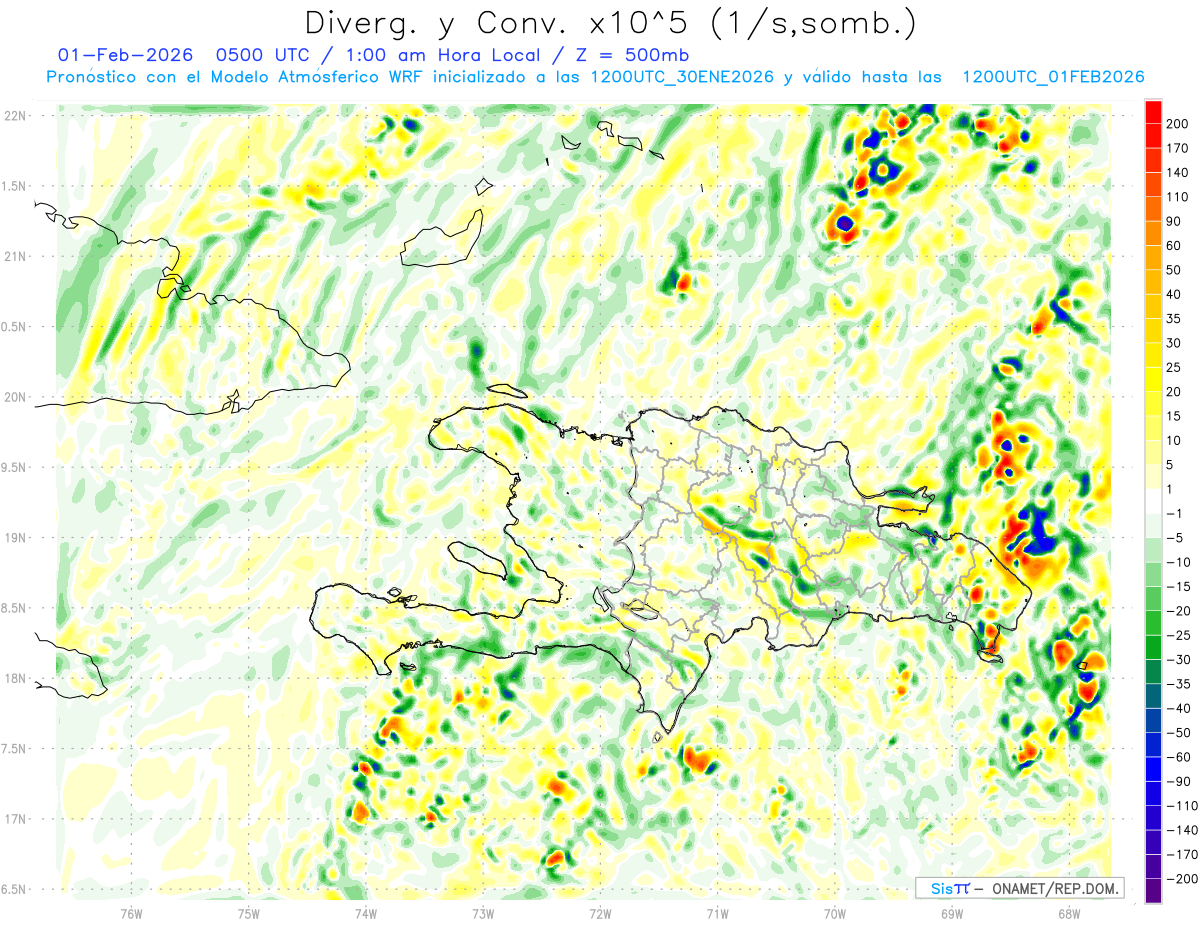Click the "74W" longitude label
The image size is (1200, 927).
pyautogui.click(x=366, y=914)
